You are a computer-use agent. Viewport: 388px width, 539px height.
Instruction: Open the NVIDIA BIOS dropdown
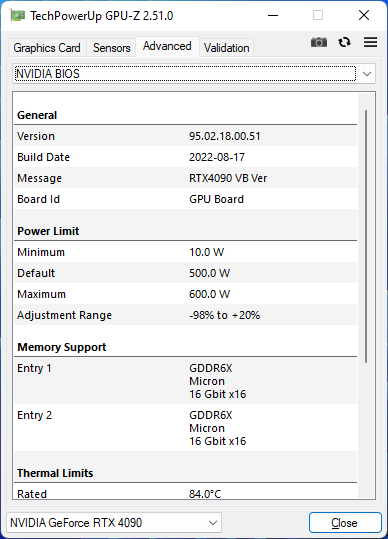pos(194,74)
